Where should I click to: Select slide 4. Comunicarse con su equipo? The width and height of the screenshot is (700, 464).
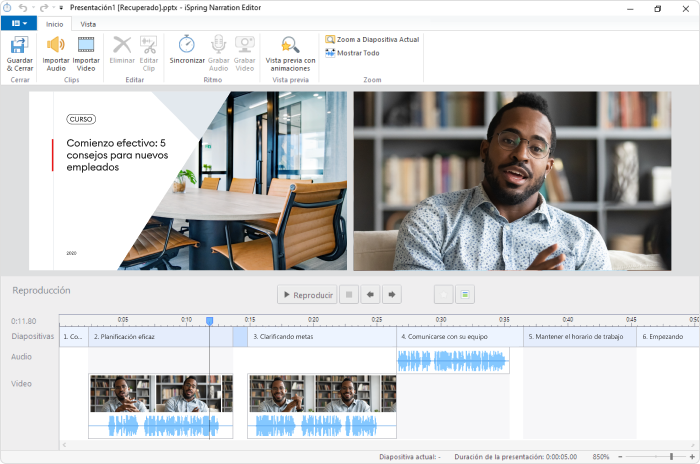pyautogui.click(x=460, y=337)
